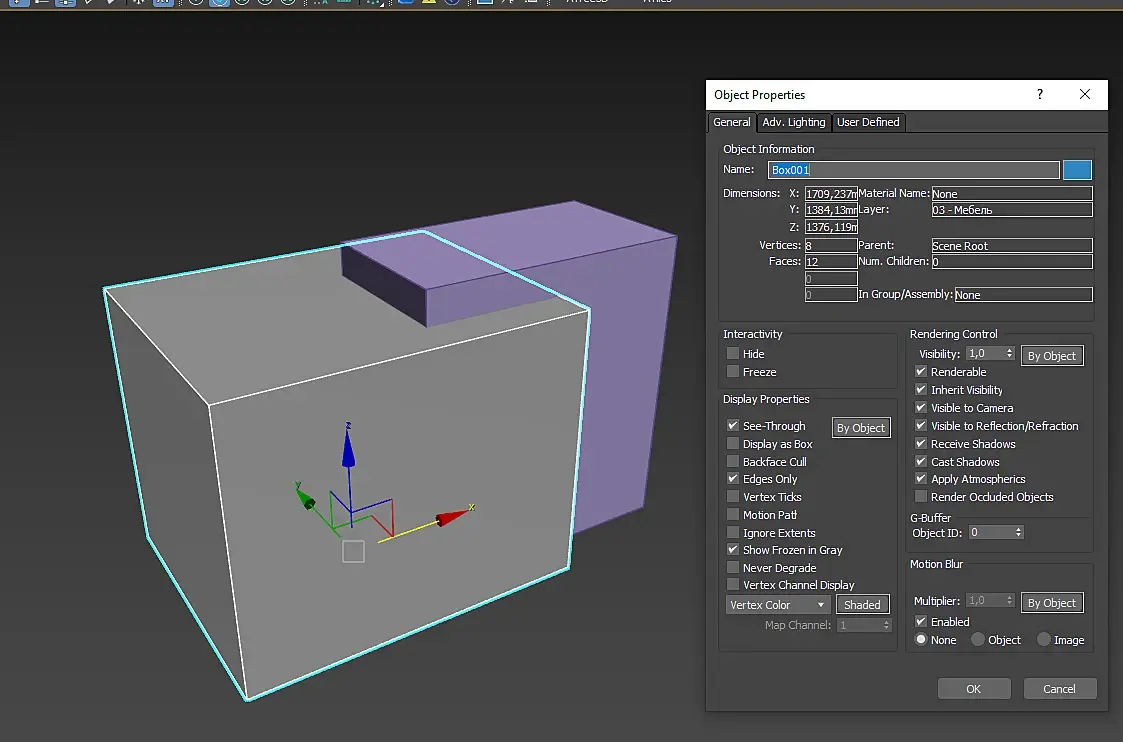Click the Object ID spinner arrows

click(x=1019, y=533)
